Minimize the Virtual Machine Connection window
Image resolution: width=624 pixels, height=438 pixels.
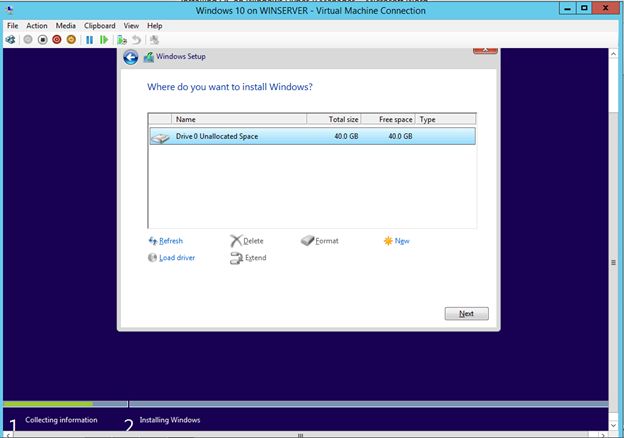click(x=568, y=8)
